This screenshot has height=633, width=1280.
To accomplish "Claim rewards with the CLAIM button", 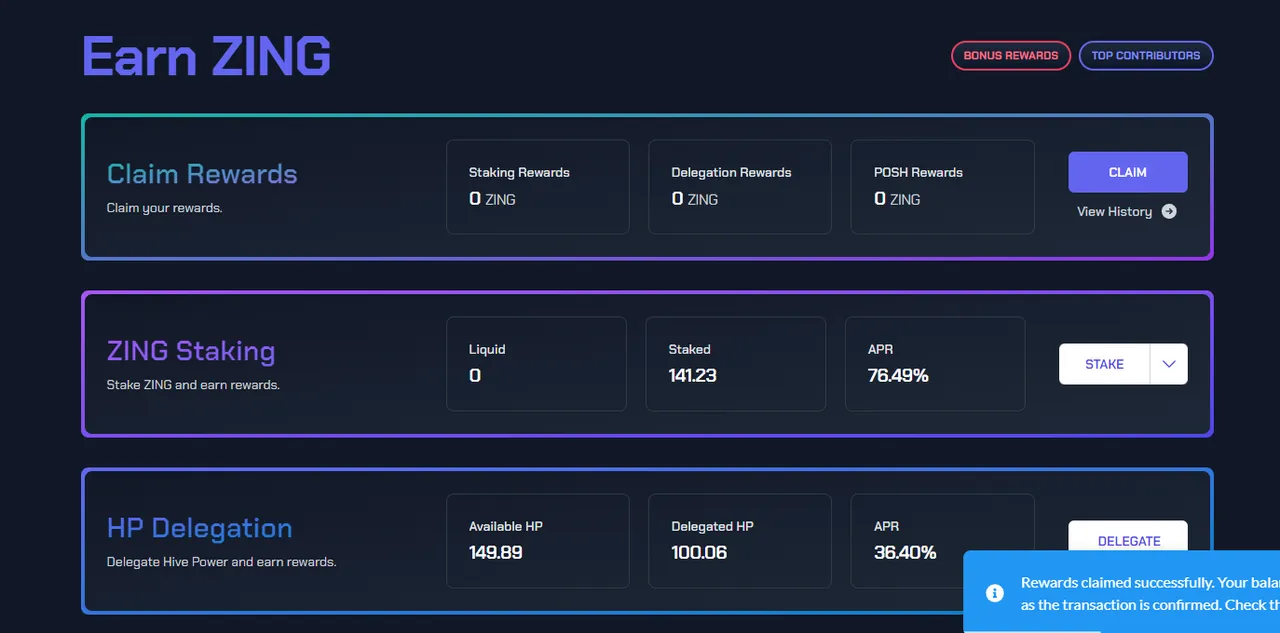I will [x=1127, y=172].
